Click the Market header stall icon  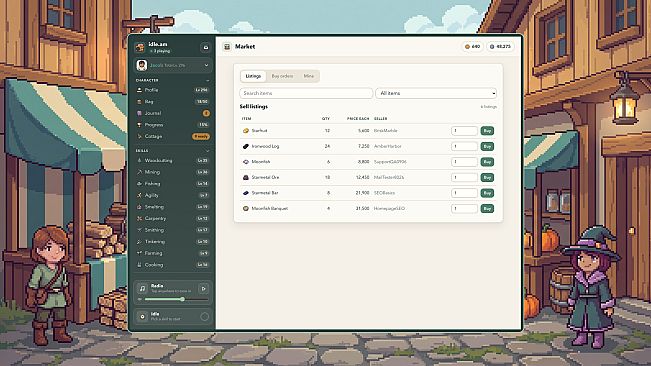tap(227, 46)
